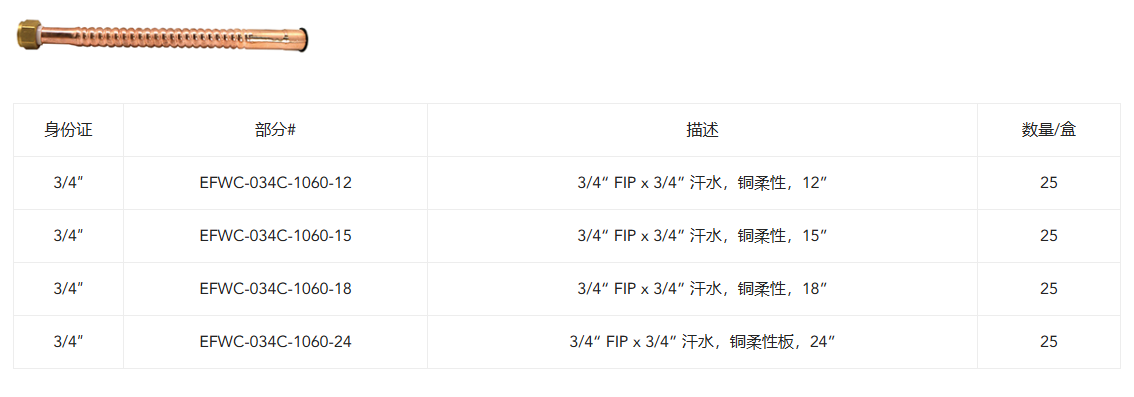Select part number EFWC-034C-1060-15
The width and height of the screenshot is (1134, 397).
276,236
